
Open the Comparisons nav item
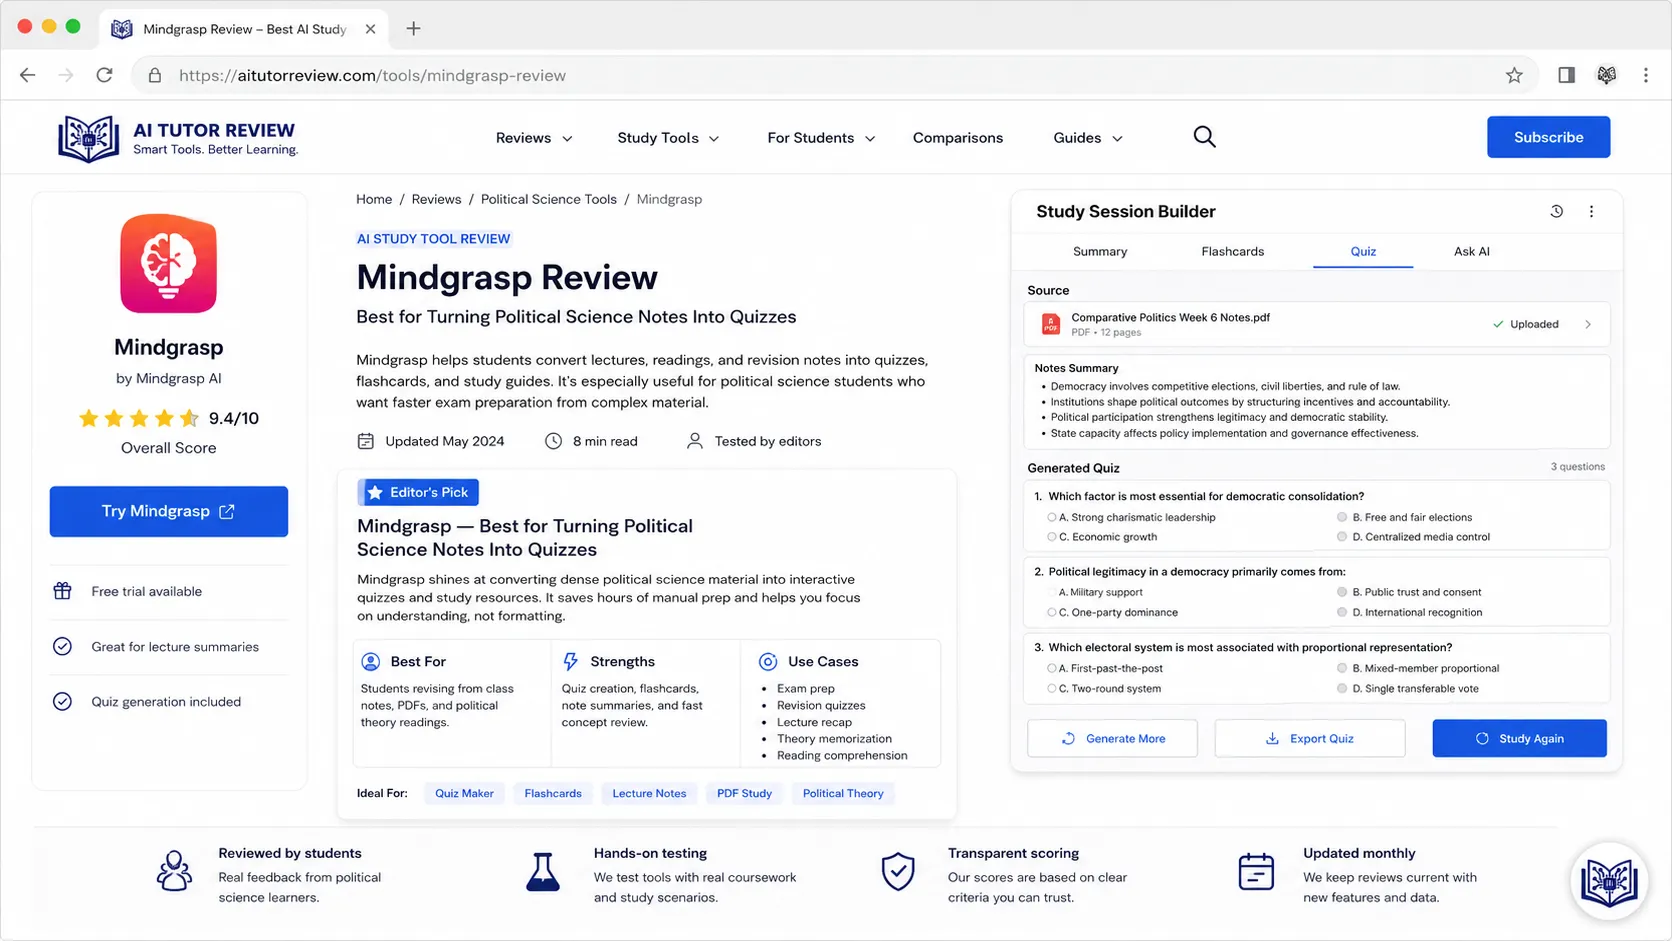coord(957,138)
